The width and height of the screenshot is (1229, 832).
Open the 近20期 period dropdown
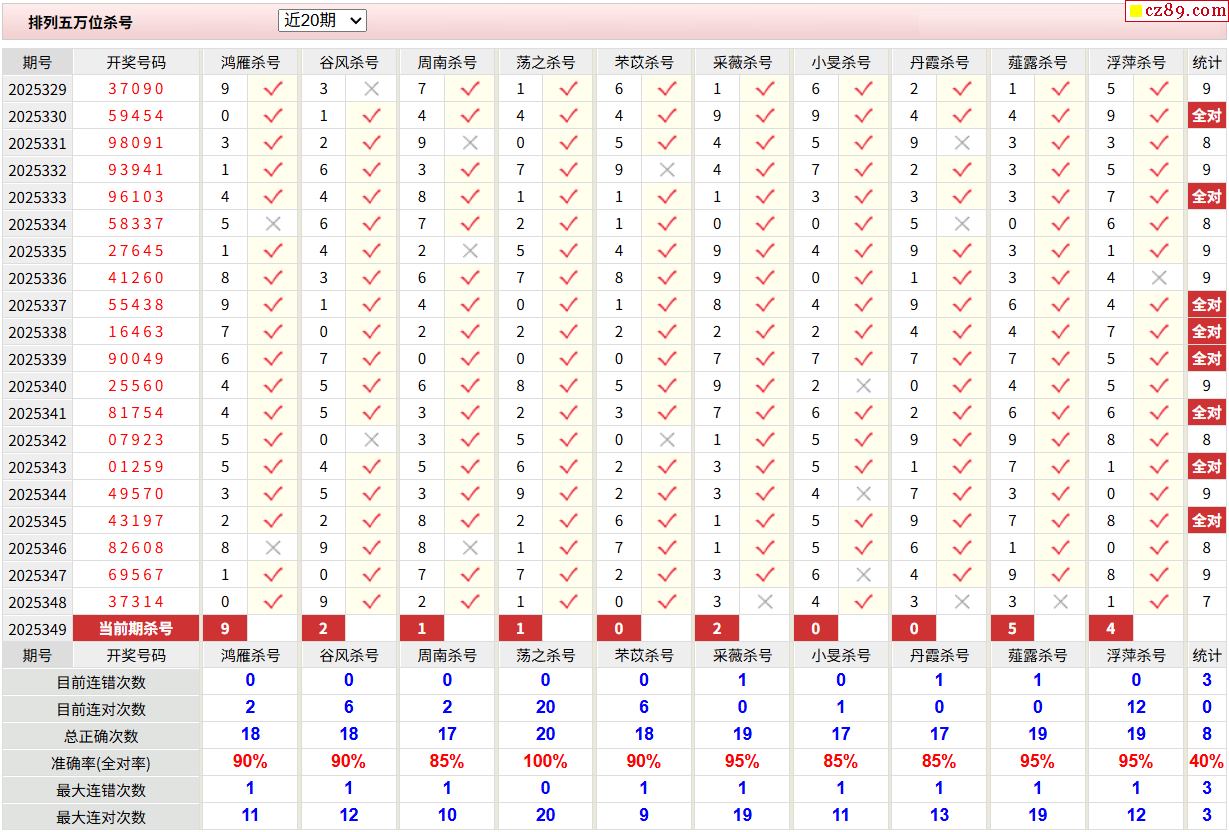point(322,20)
